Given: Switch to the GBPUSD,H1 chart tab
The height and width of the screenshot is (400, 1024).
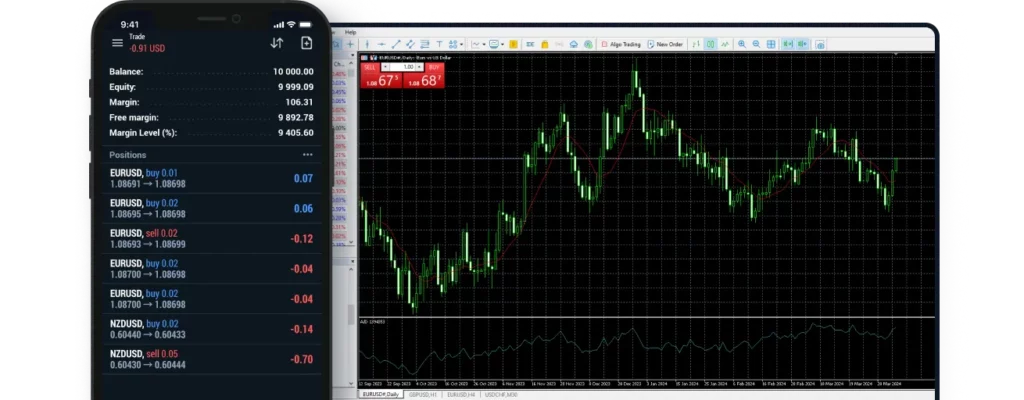Looking at the screenshot, I should pyautogui.click(x=423, y=395).
